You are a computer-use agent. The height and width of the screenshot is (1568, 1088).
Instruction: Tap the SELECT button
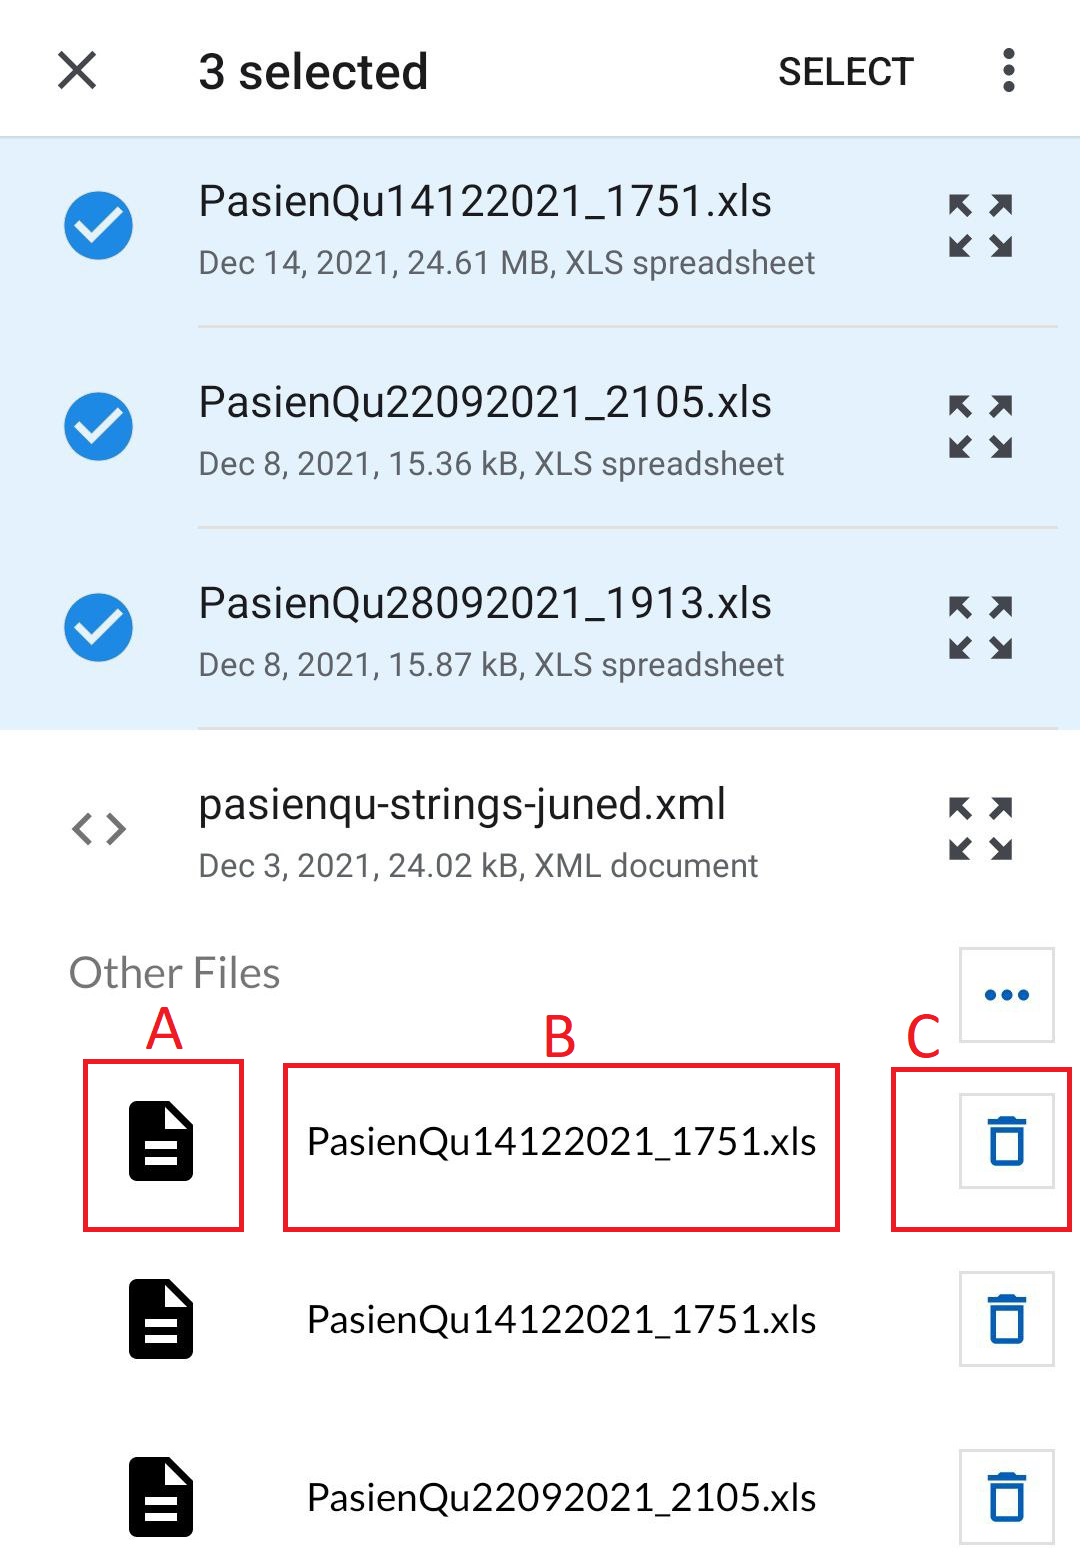[x=845, y=72]
